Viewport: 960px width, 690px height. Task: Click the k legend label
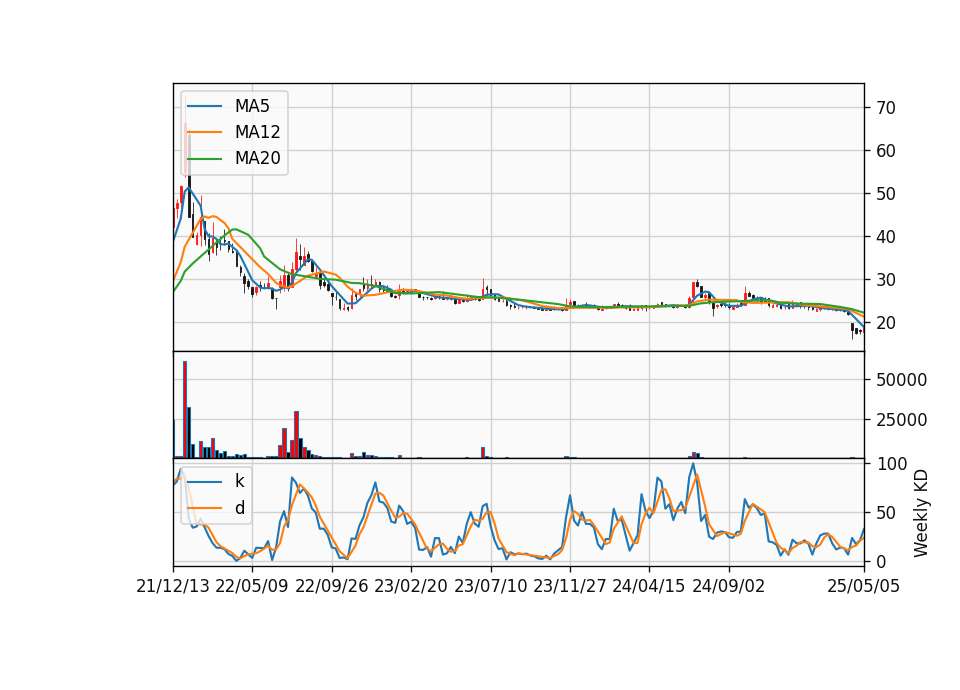239,481
